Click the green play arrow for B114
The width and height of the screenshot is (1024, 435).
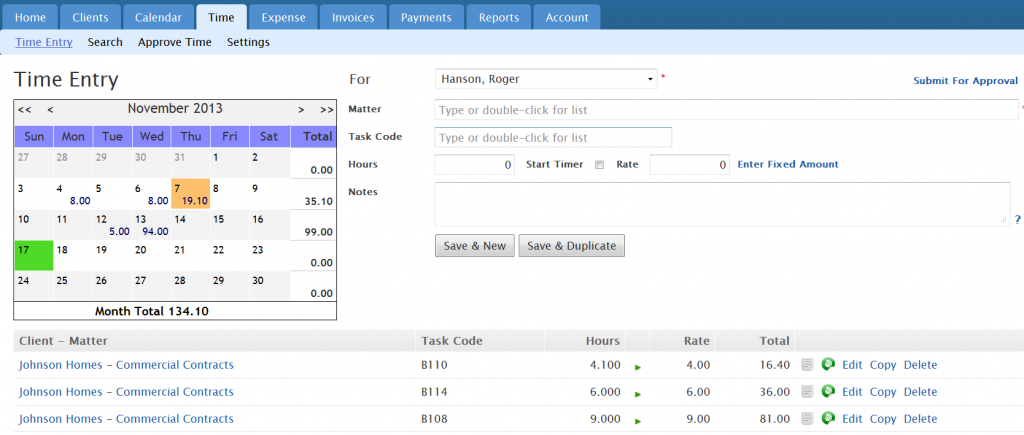[638, 393]
